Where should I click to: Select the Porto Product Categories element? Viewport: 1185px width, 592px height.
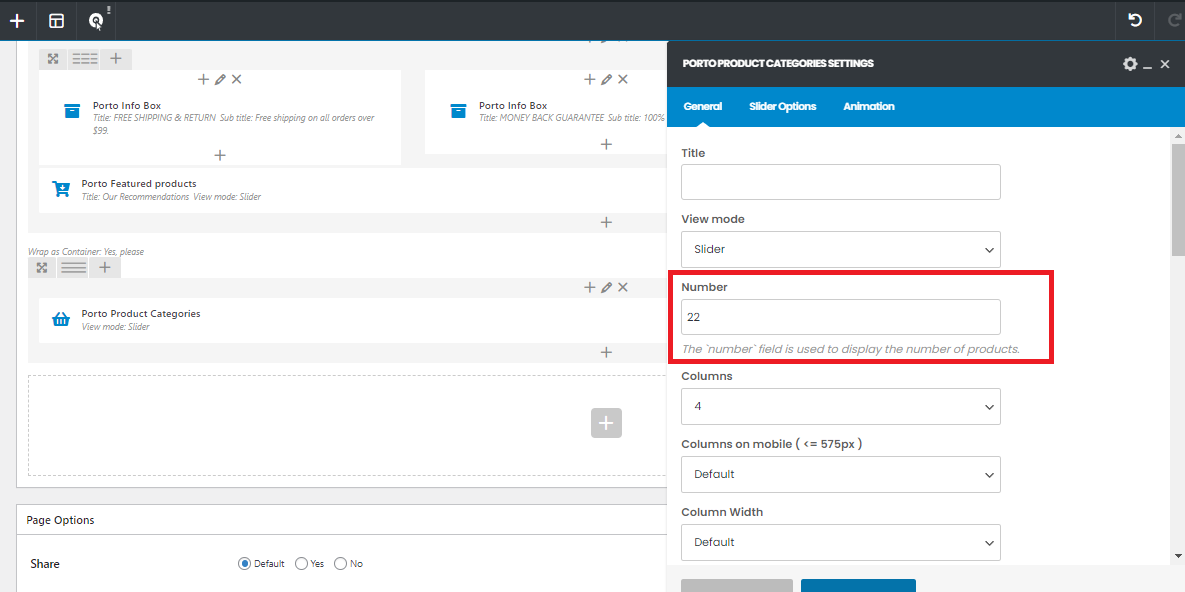[353, 320]
